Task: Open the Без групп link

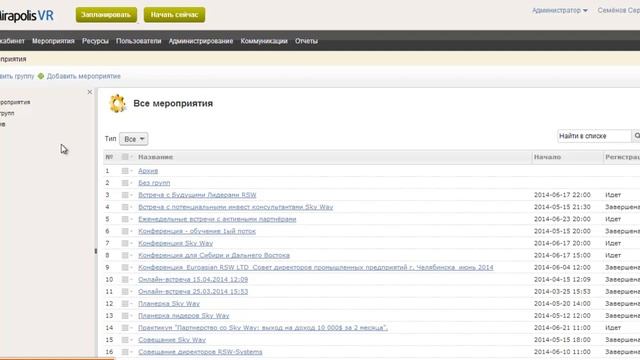Action: [154, 183]
